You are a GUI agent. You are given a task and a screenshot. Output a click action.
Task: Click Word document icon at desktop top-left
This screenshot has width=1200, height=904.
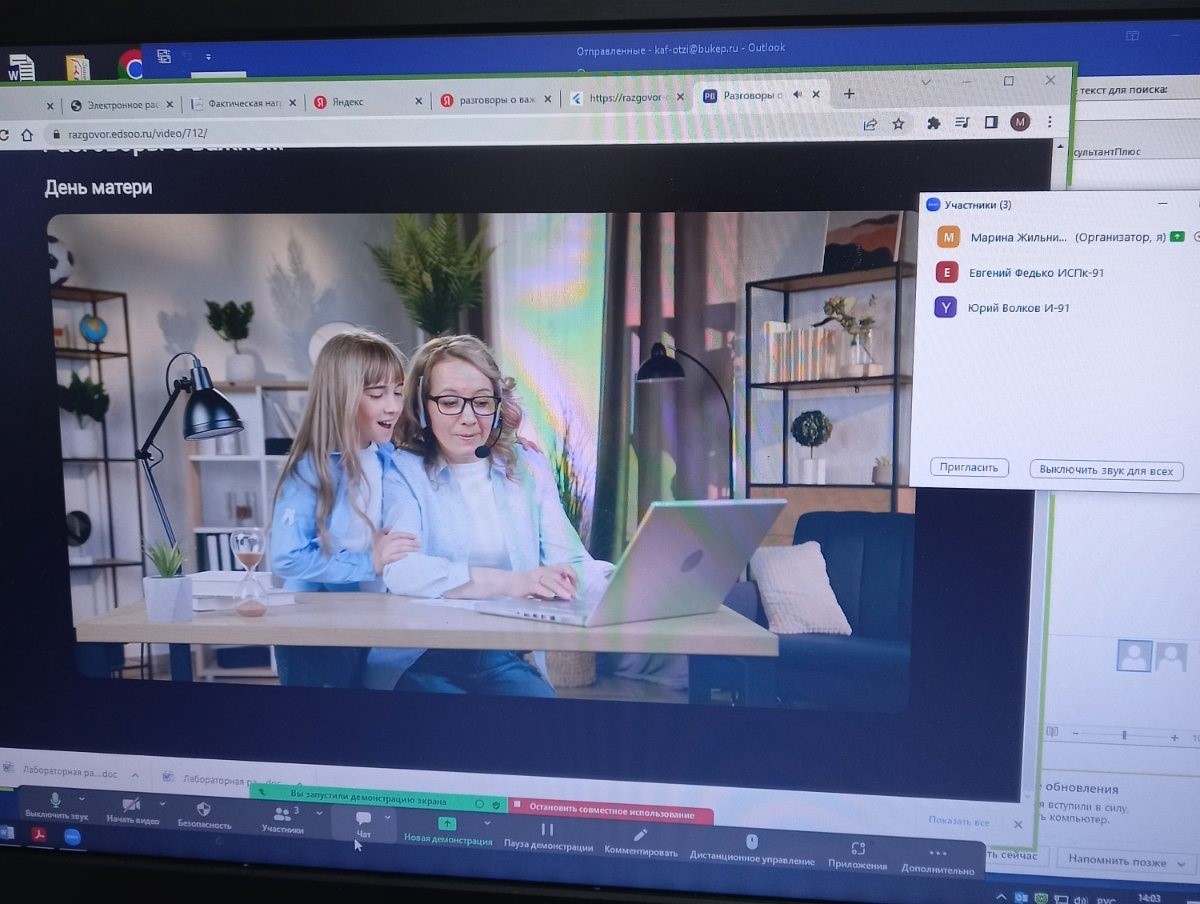click(x=21, y=67)
